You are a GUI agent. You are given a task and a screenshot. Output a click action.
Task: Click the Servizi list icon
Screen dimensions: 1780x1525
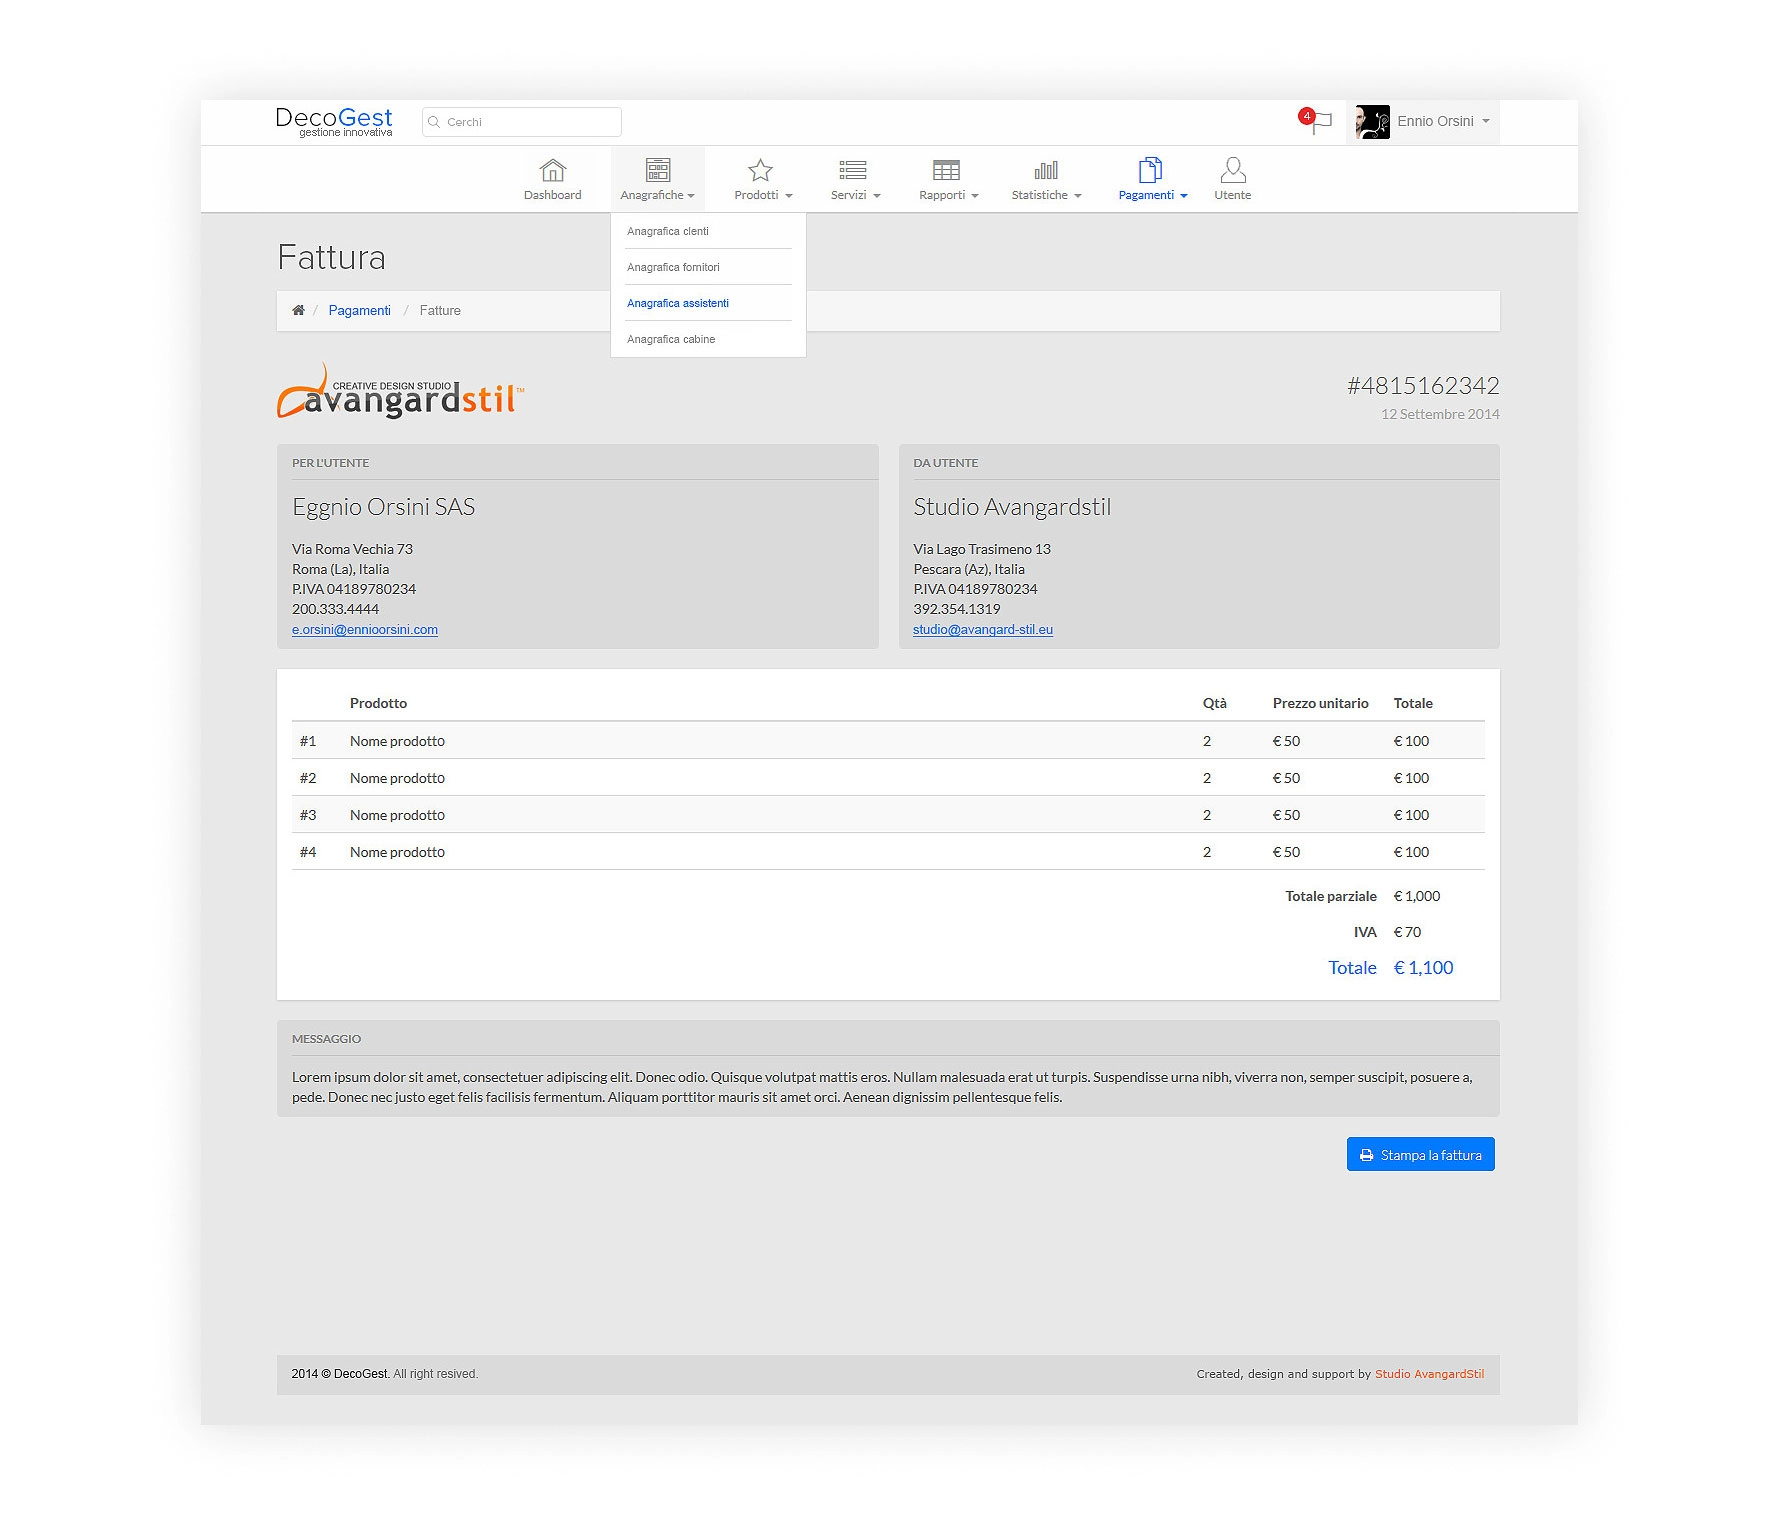pos(852,170)
